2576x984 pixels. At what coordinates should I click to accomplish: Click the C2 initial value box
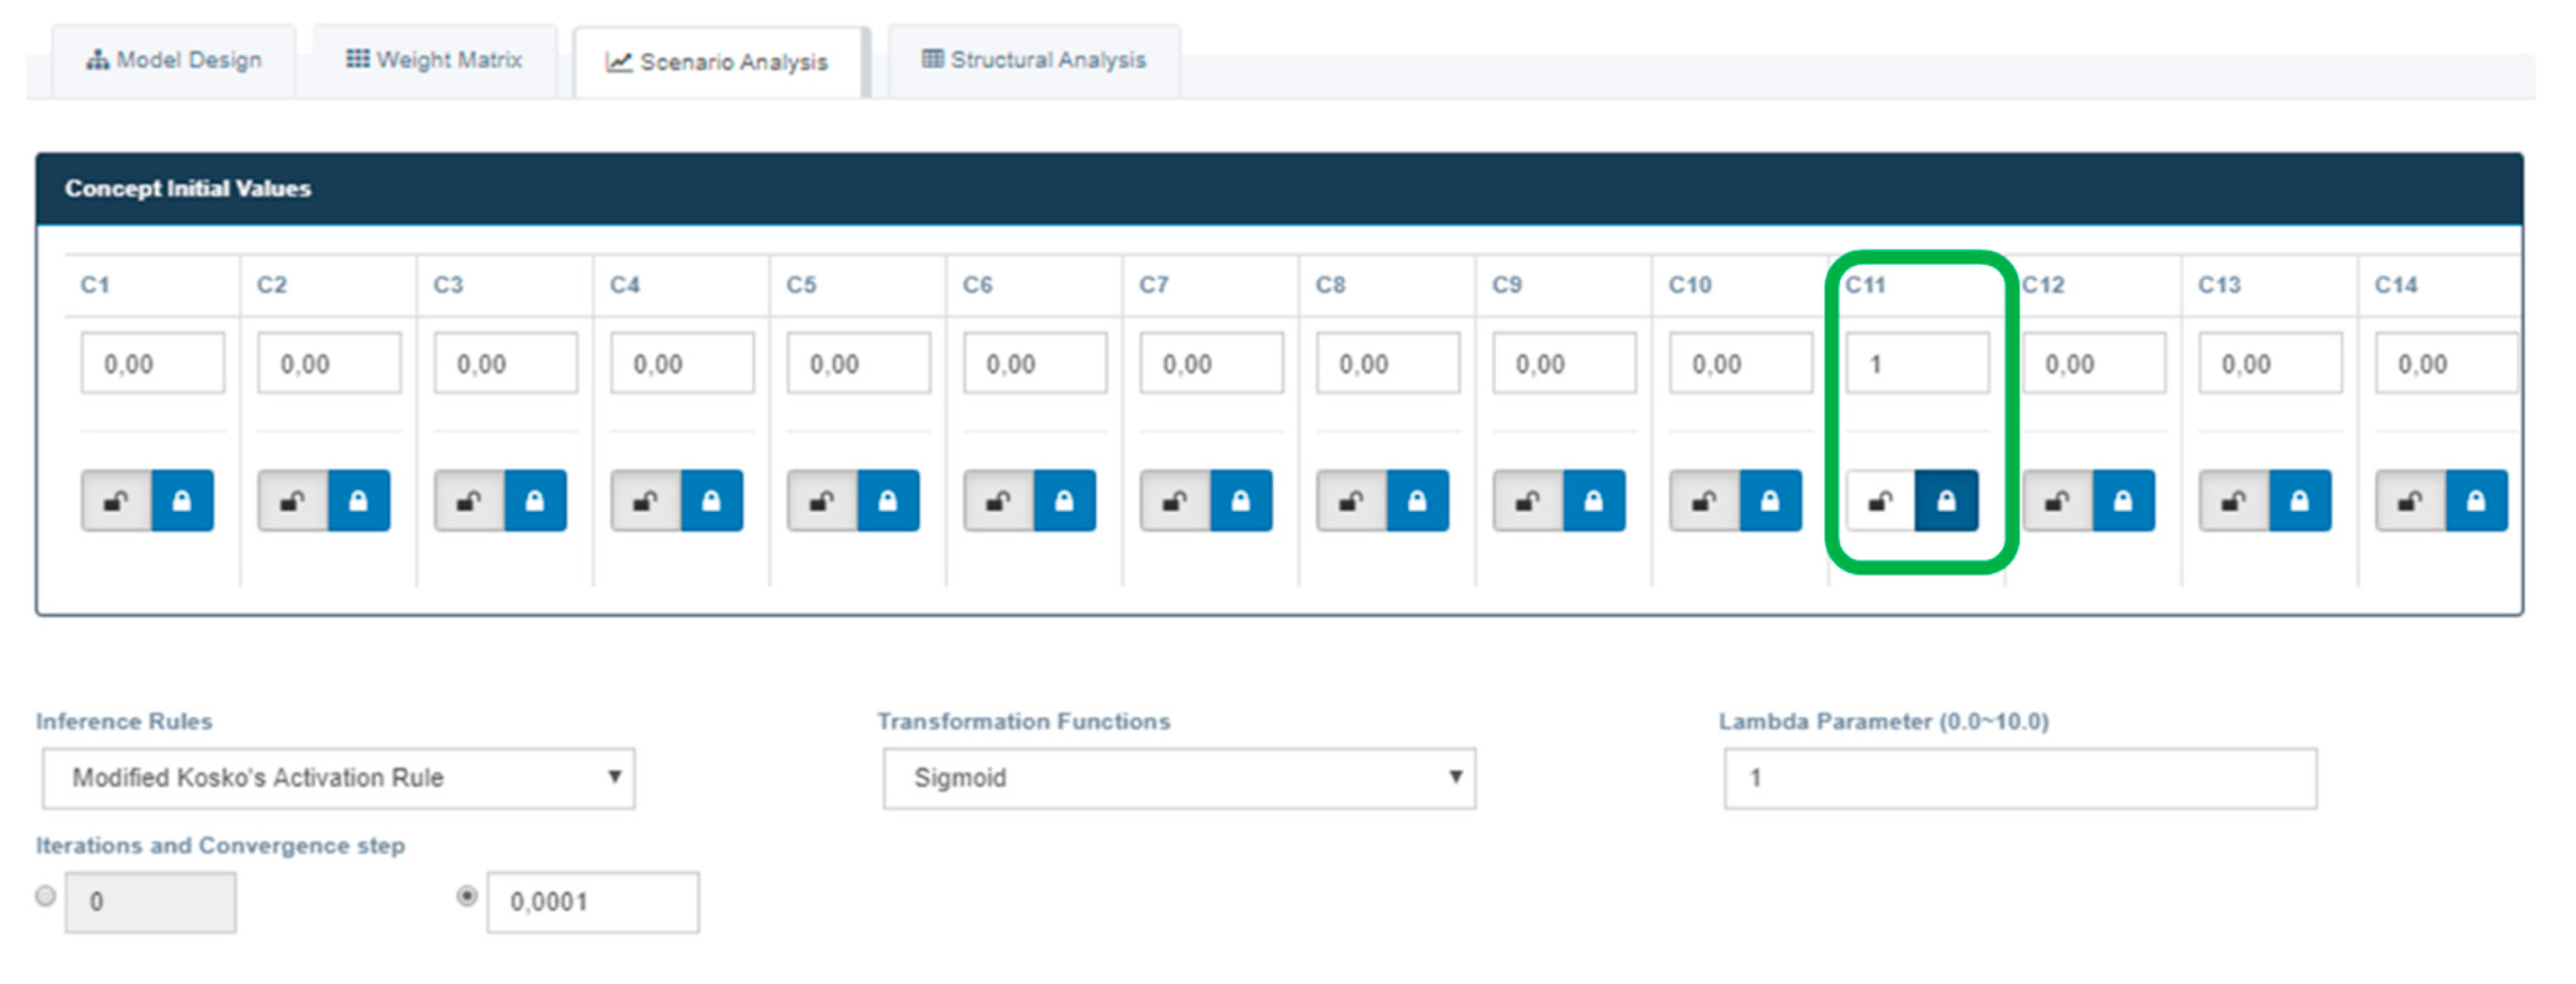click(329, 363)
